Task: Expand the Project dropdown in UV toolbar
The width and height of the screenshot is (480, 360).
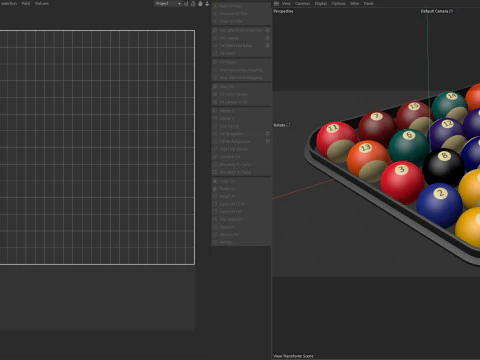Action: (x=168, y=4)
